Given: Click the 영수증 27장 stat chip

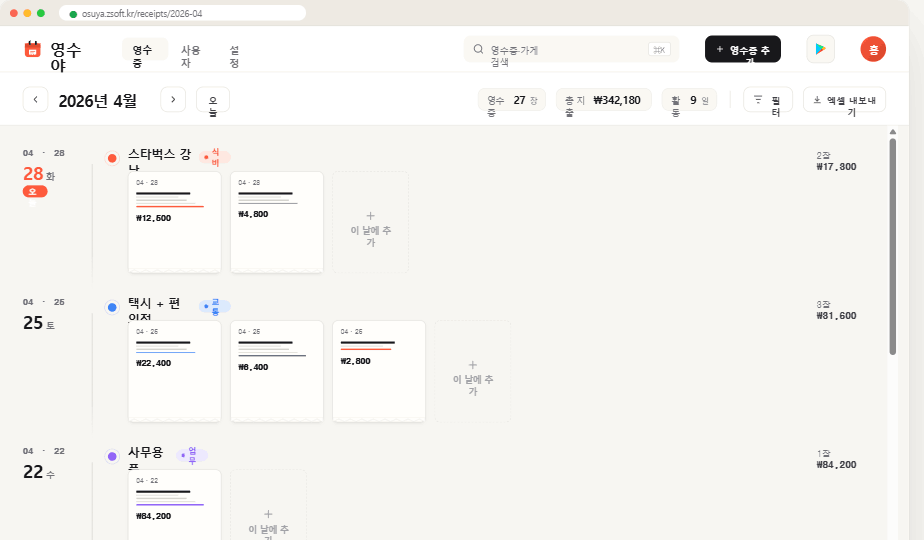Looking at the screenshot, I should click(512, 102).
